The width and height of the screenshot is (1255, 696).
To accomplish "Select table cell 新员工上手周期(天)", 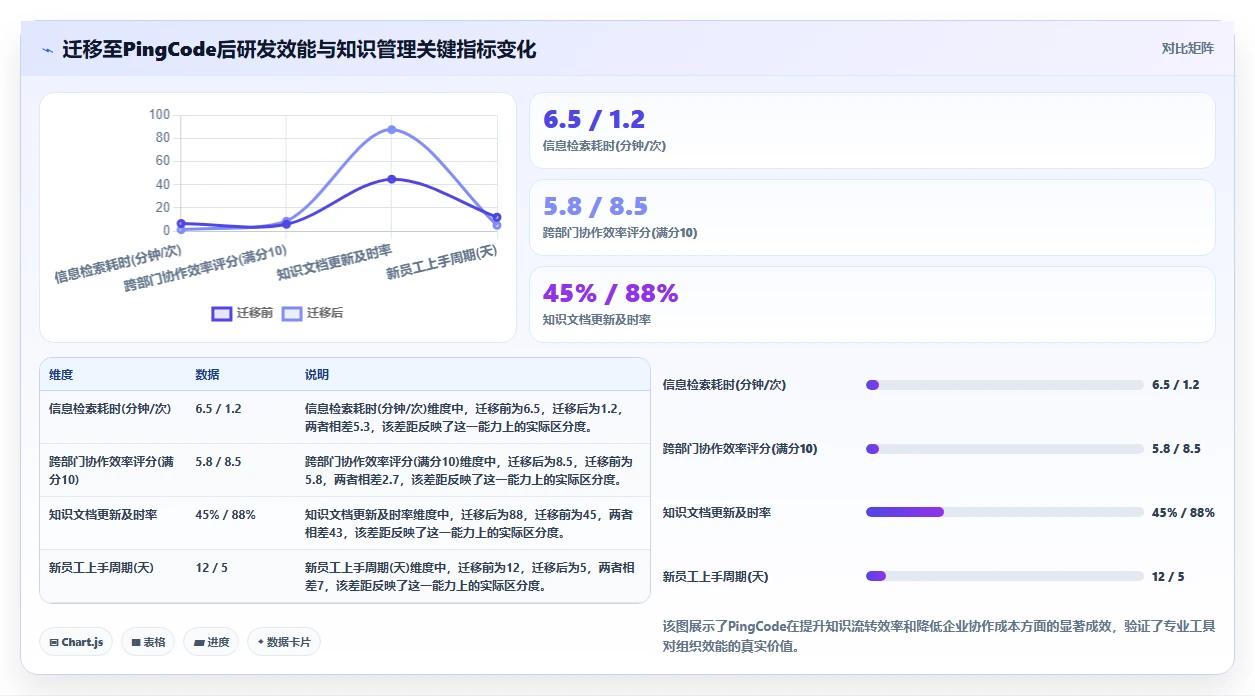I will pyautogui.click(x=103, y=568).
